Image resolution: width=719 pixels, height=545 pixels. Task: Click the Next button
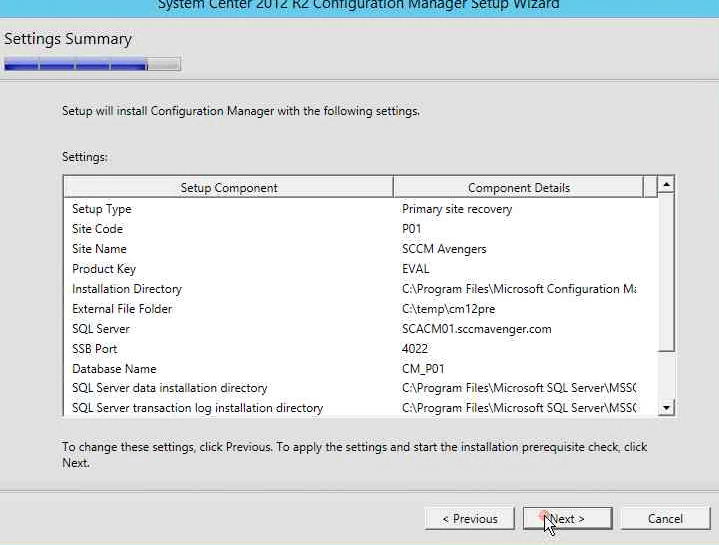coord(568,518)
